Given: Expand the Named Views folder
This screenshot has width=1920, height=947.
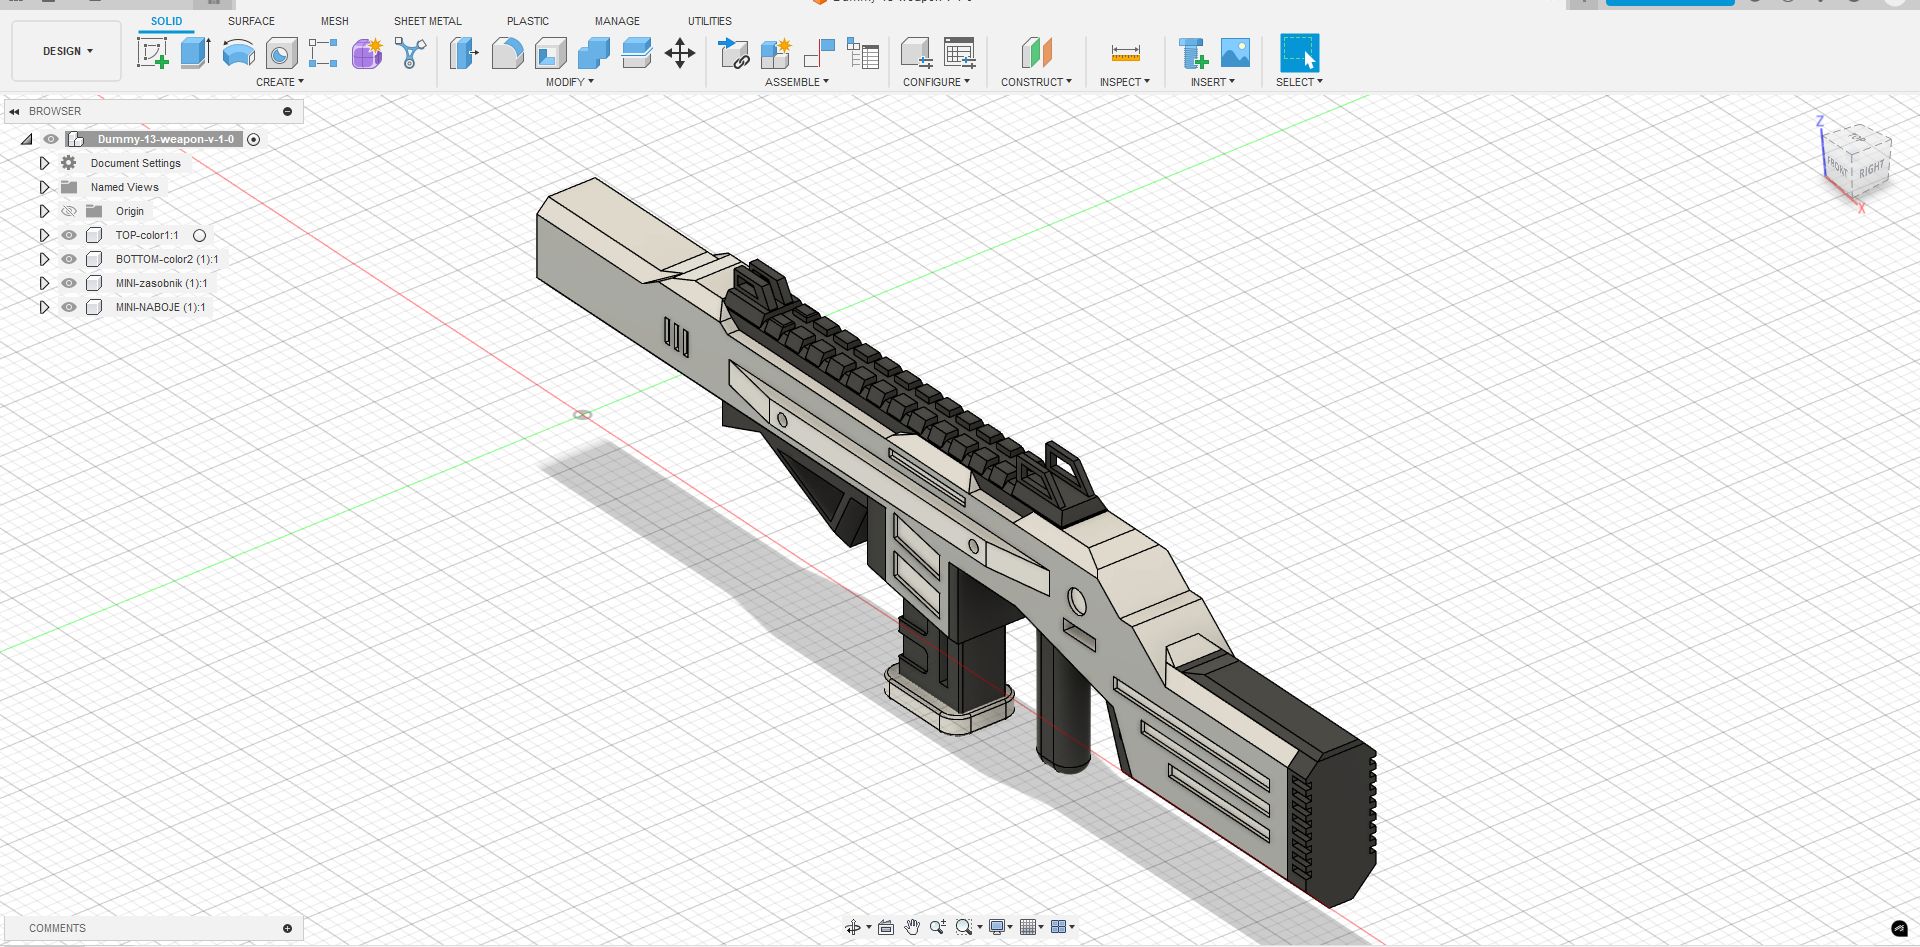Looking at the screenshot, I should pos(44,187).
